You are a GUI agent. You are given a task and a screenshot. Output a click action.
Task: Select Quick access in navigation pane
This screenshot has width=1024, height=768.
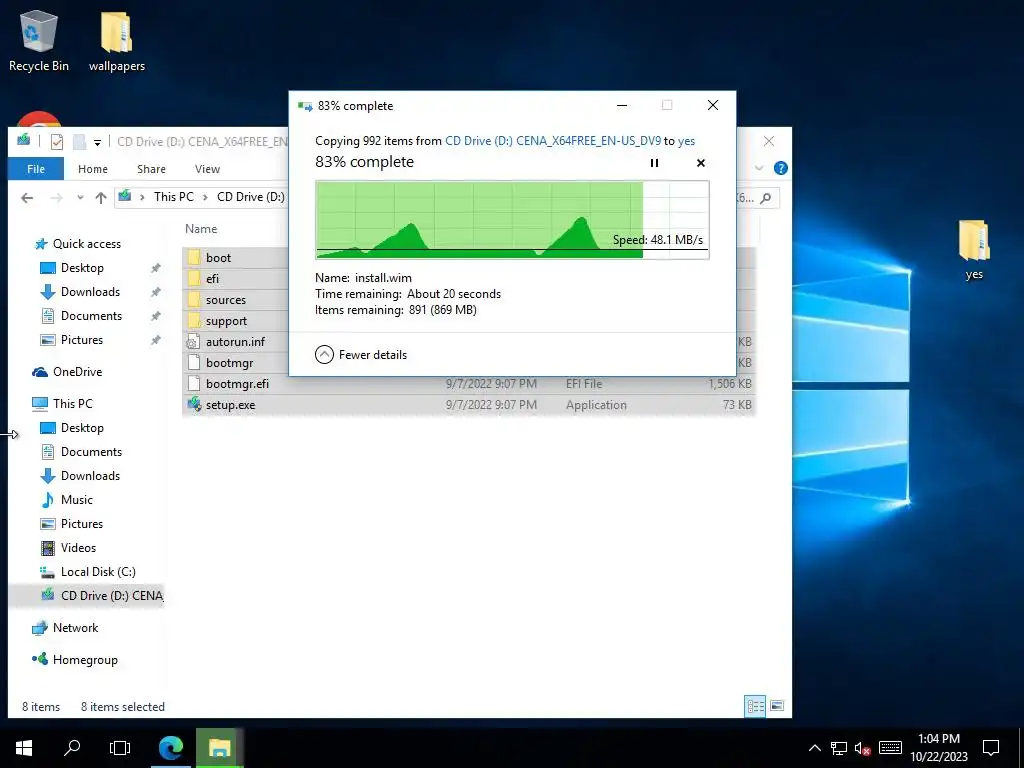(87, 244)
